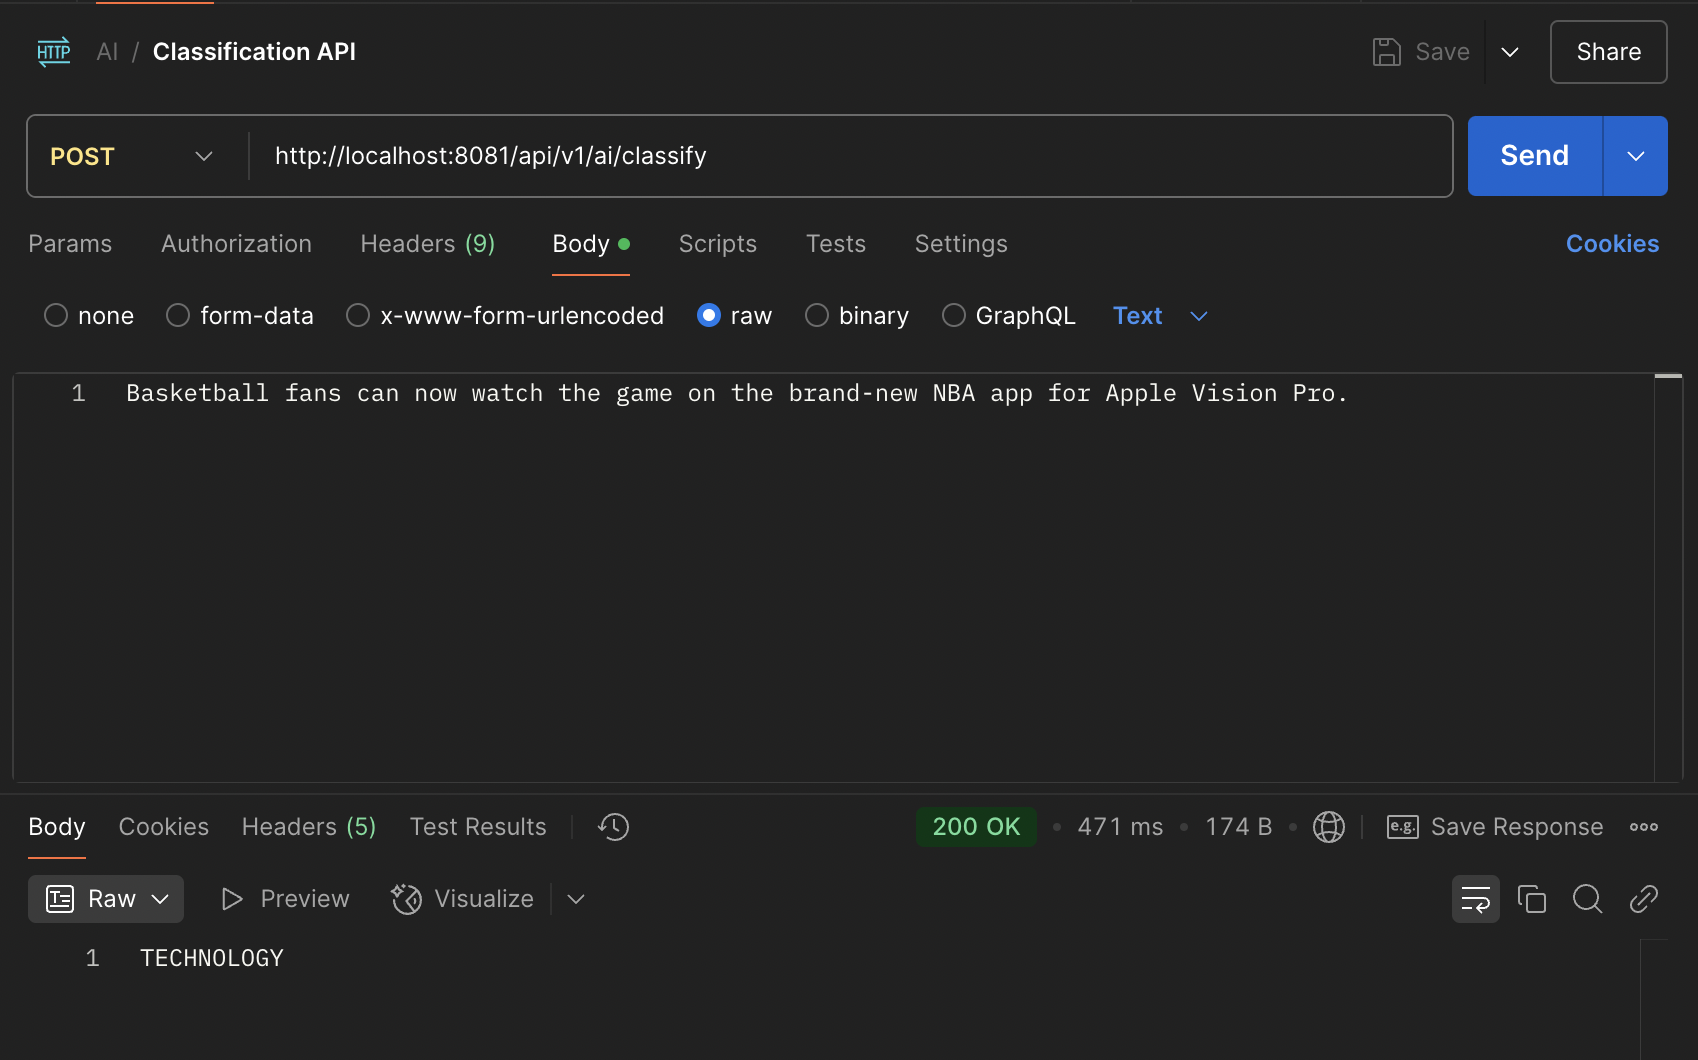Expand the Save options chevron
1698x1060 pixels.
pyautogui.click(x=1510, y=52)
